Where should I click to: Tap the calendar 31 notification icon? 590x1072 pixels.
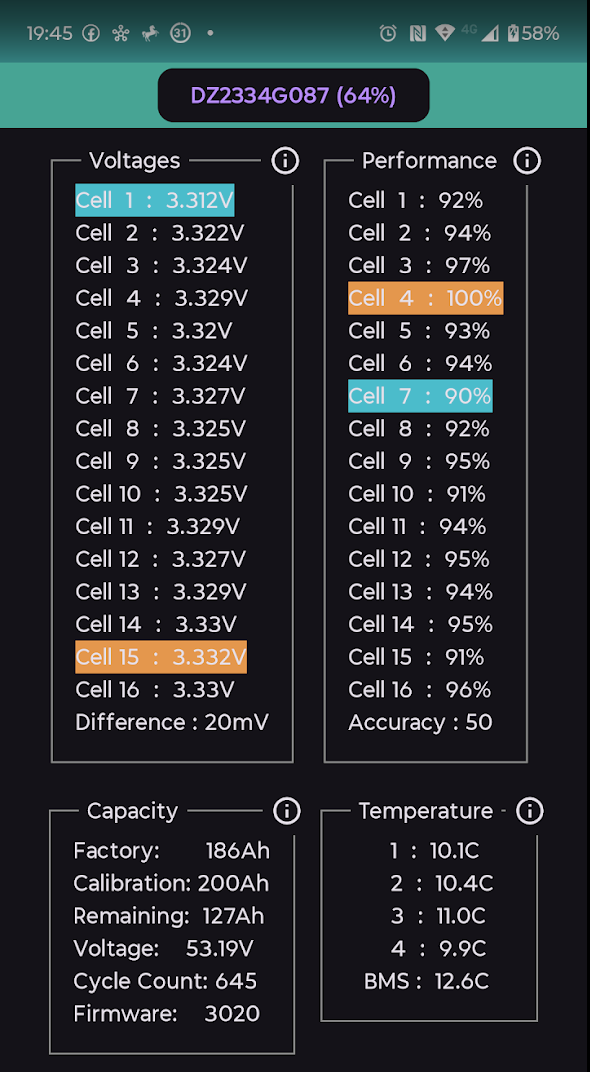click(x=180, y=33)
